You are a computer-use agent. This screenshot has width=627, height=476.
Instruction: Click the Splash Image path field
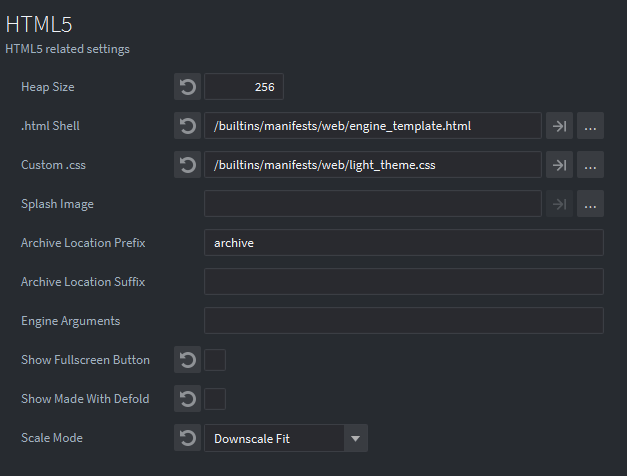(373, 204)
